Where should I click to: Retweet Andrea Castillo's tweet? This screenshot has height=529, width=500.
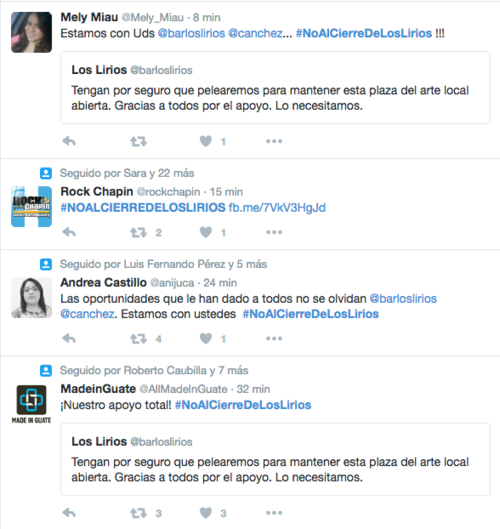pos(139,339)
